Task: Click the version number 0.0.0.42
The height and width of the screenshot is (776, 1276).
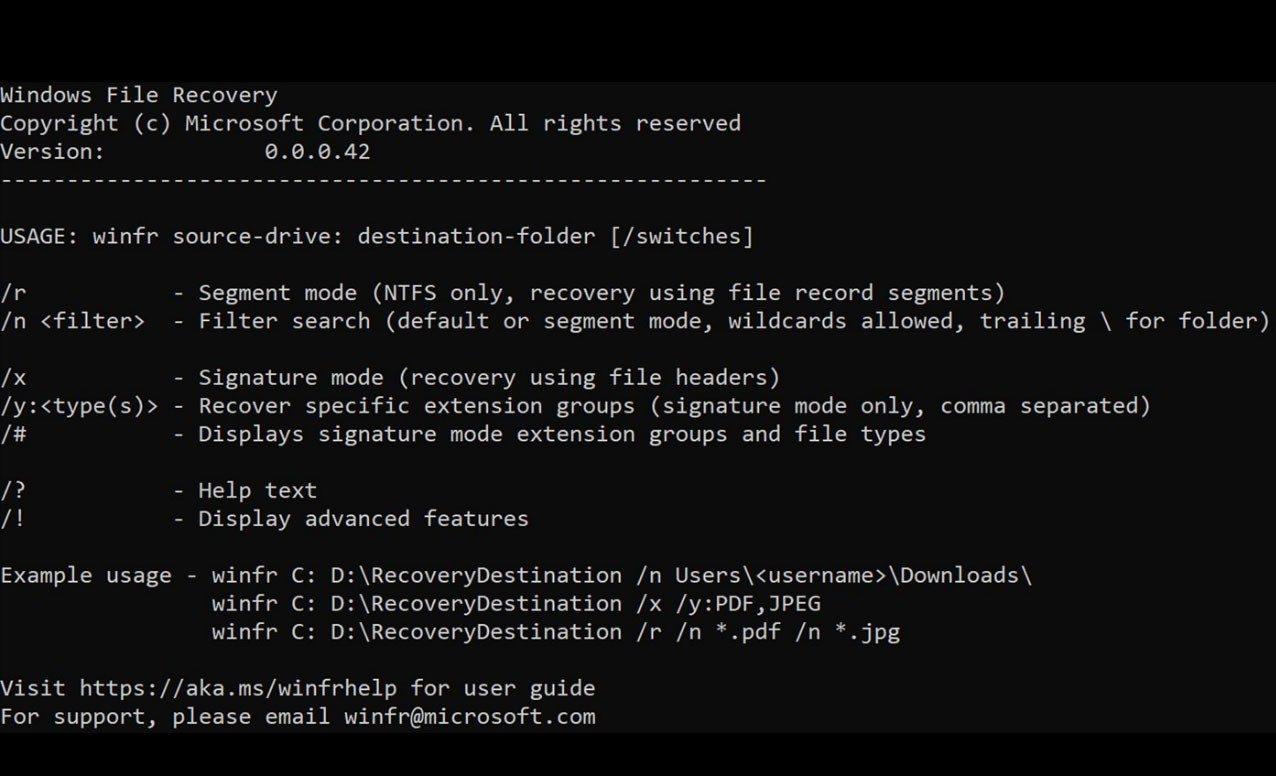Action: click(x=317, y=152)
